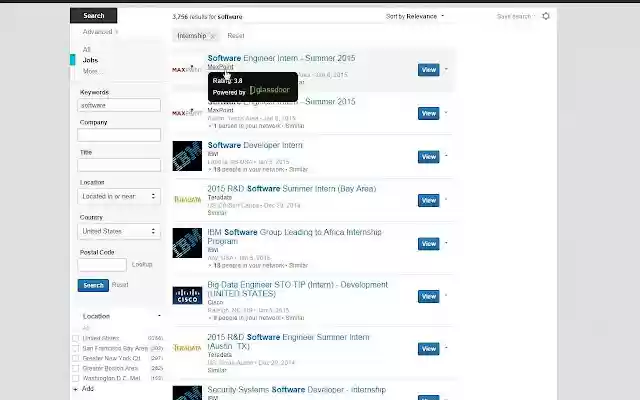
Task: Open arrow menu beside Cisco Big Data View
Action: (x=446, y=295)
